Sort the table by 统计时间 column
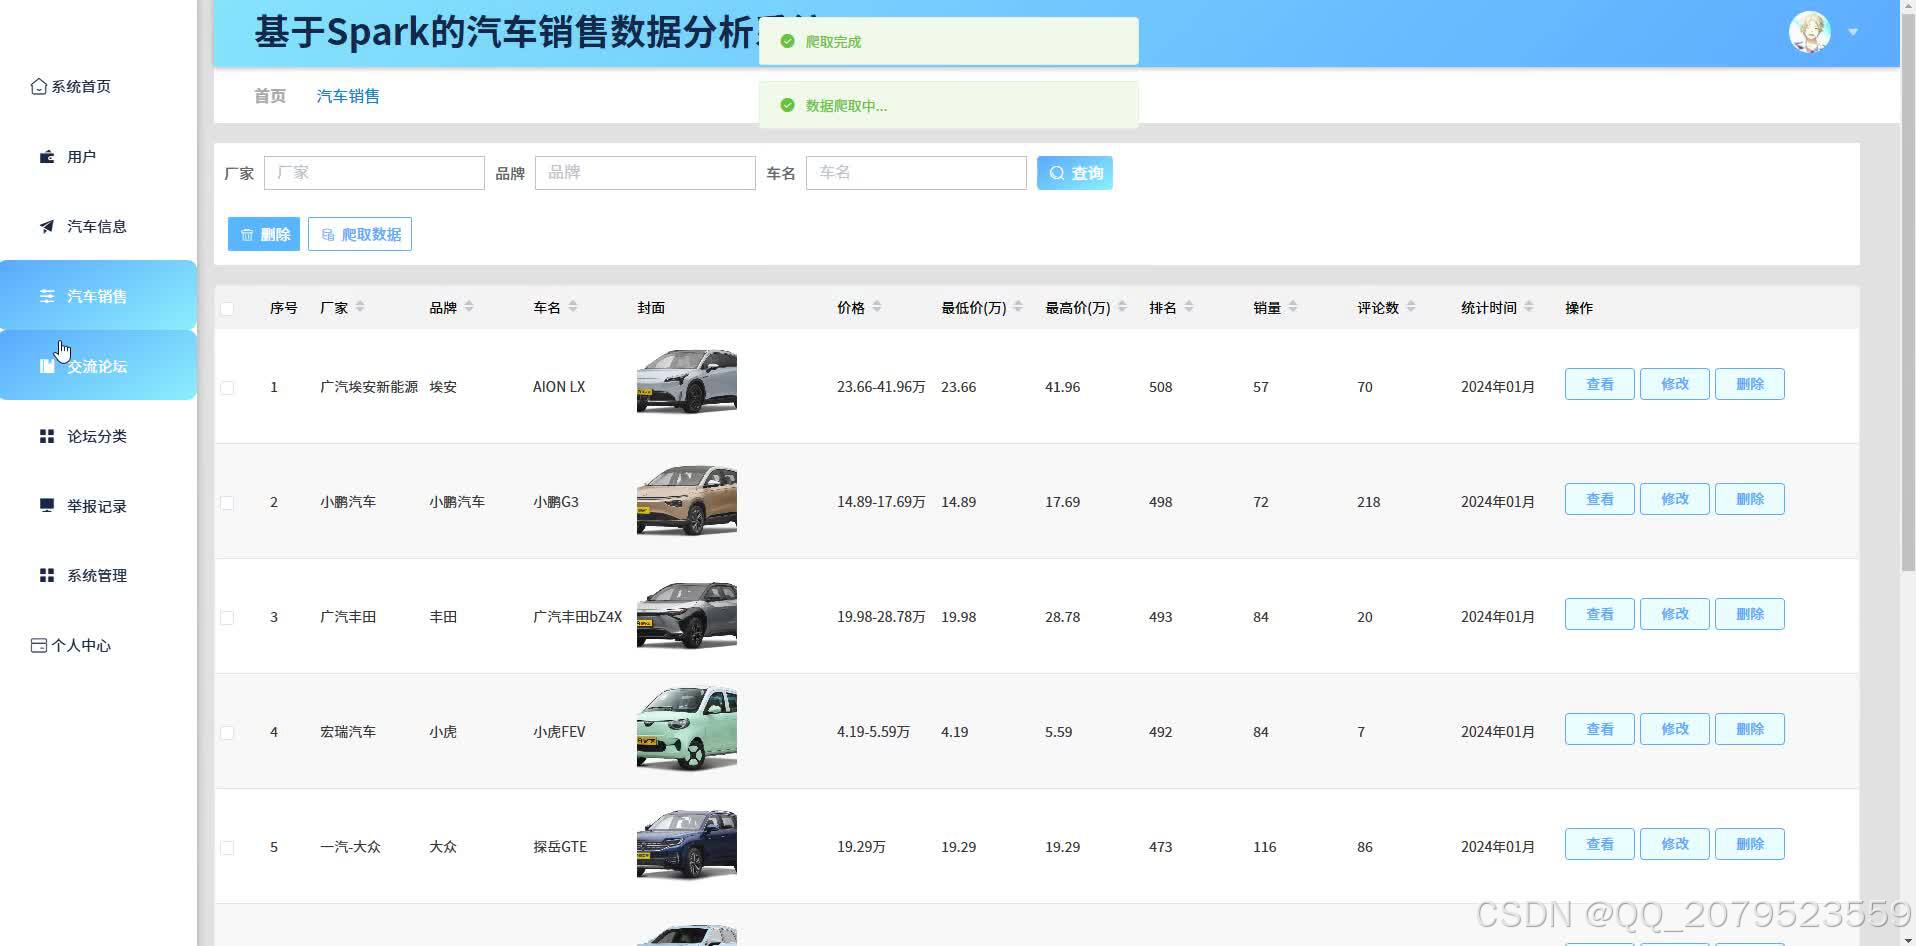 [1529, 307]
